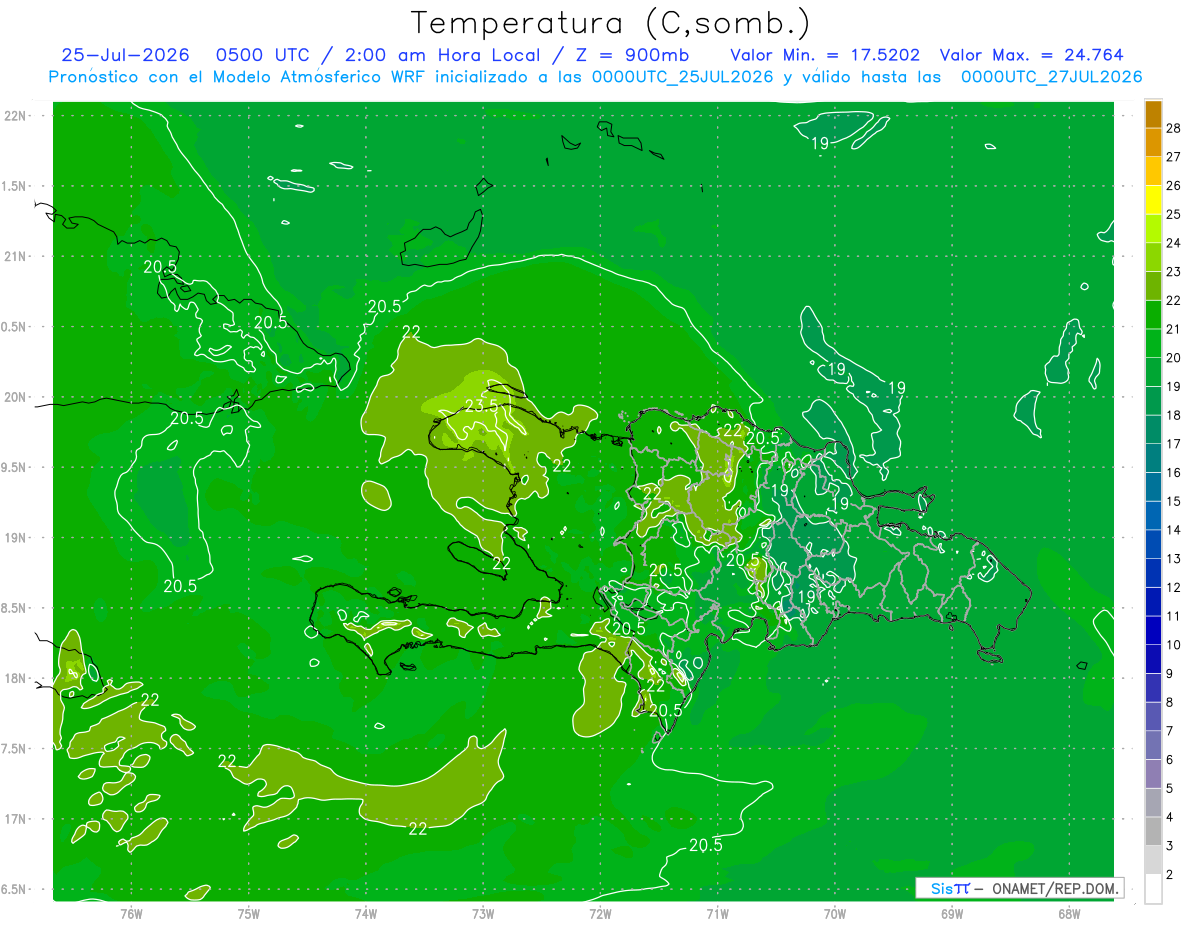Click the '22N' latitude axis label
The image size is (1200, 927).
click(x=14, y=115)
